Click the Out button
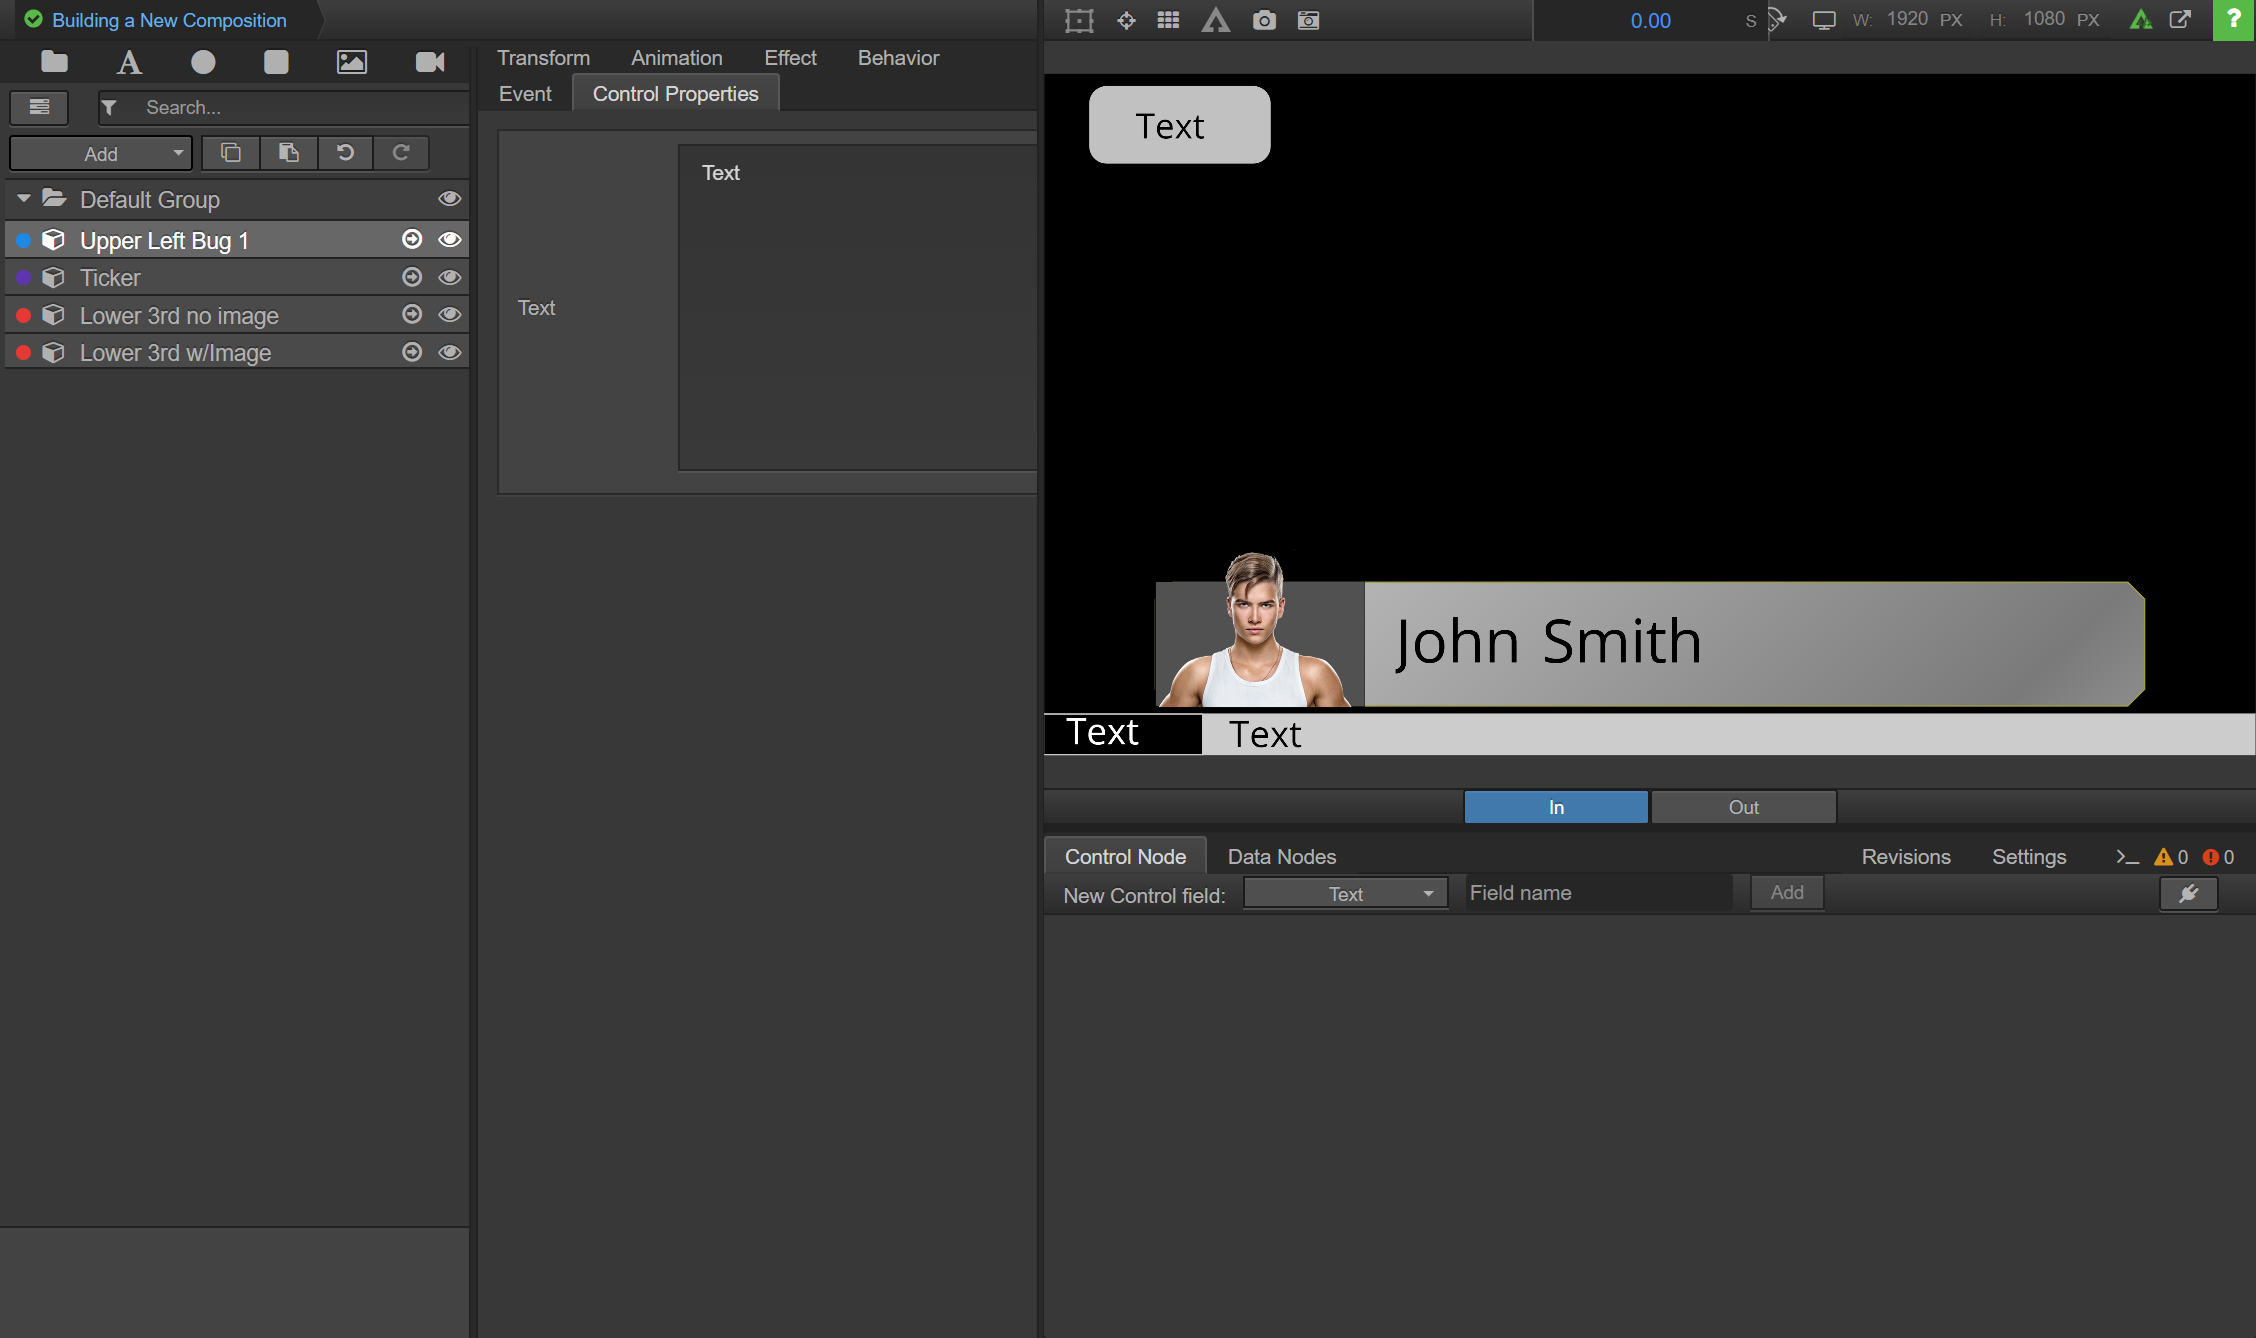2256x1338 pixels. point(1743,807)
